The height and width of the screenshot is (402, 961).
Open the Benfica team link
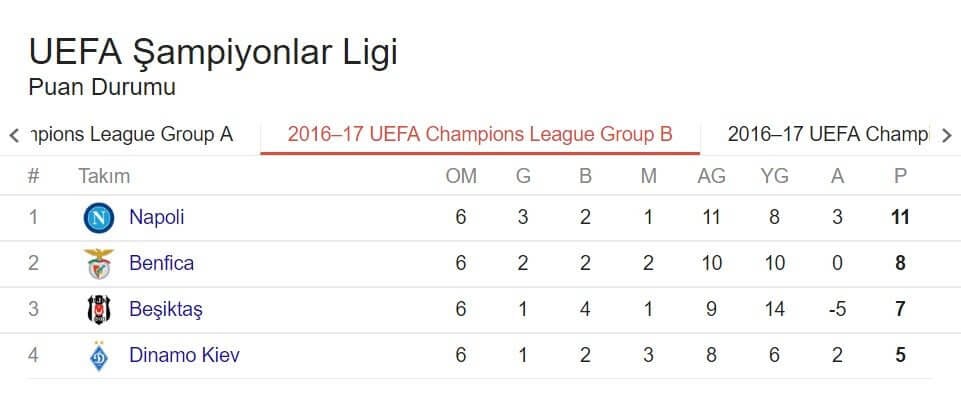(x=161, y=263)
